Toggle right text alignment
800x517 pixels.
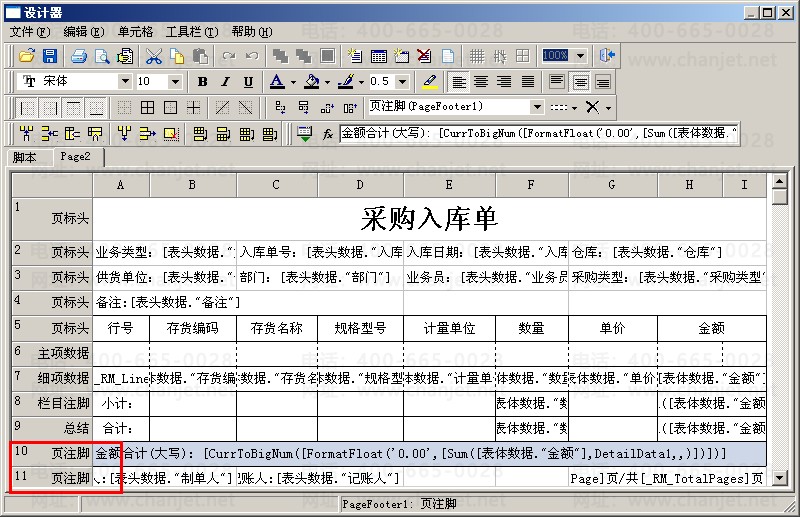coord(504,81)
